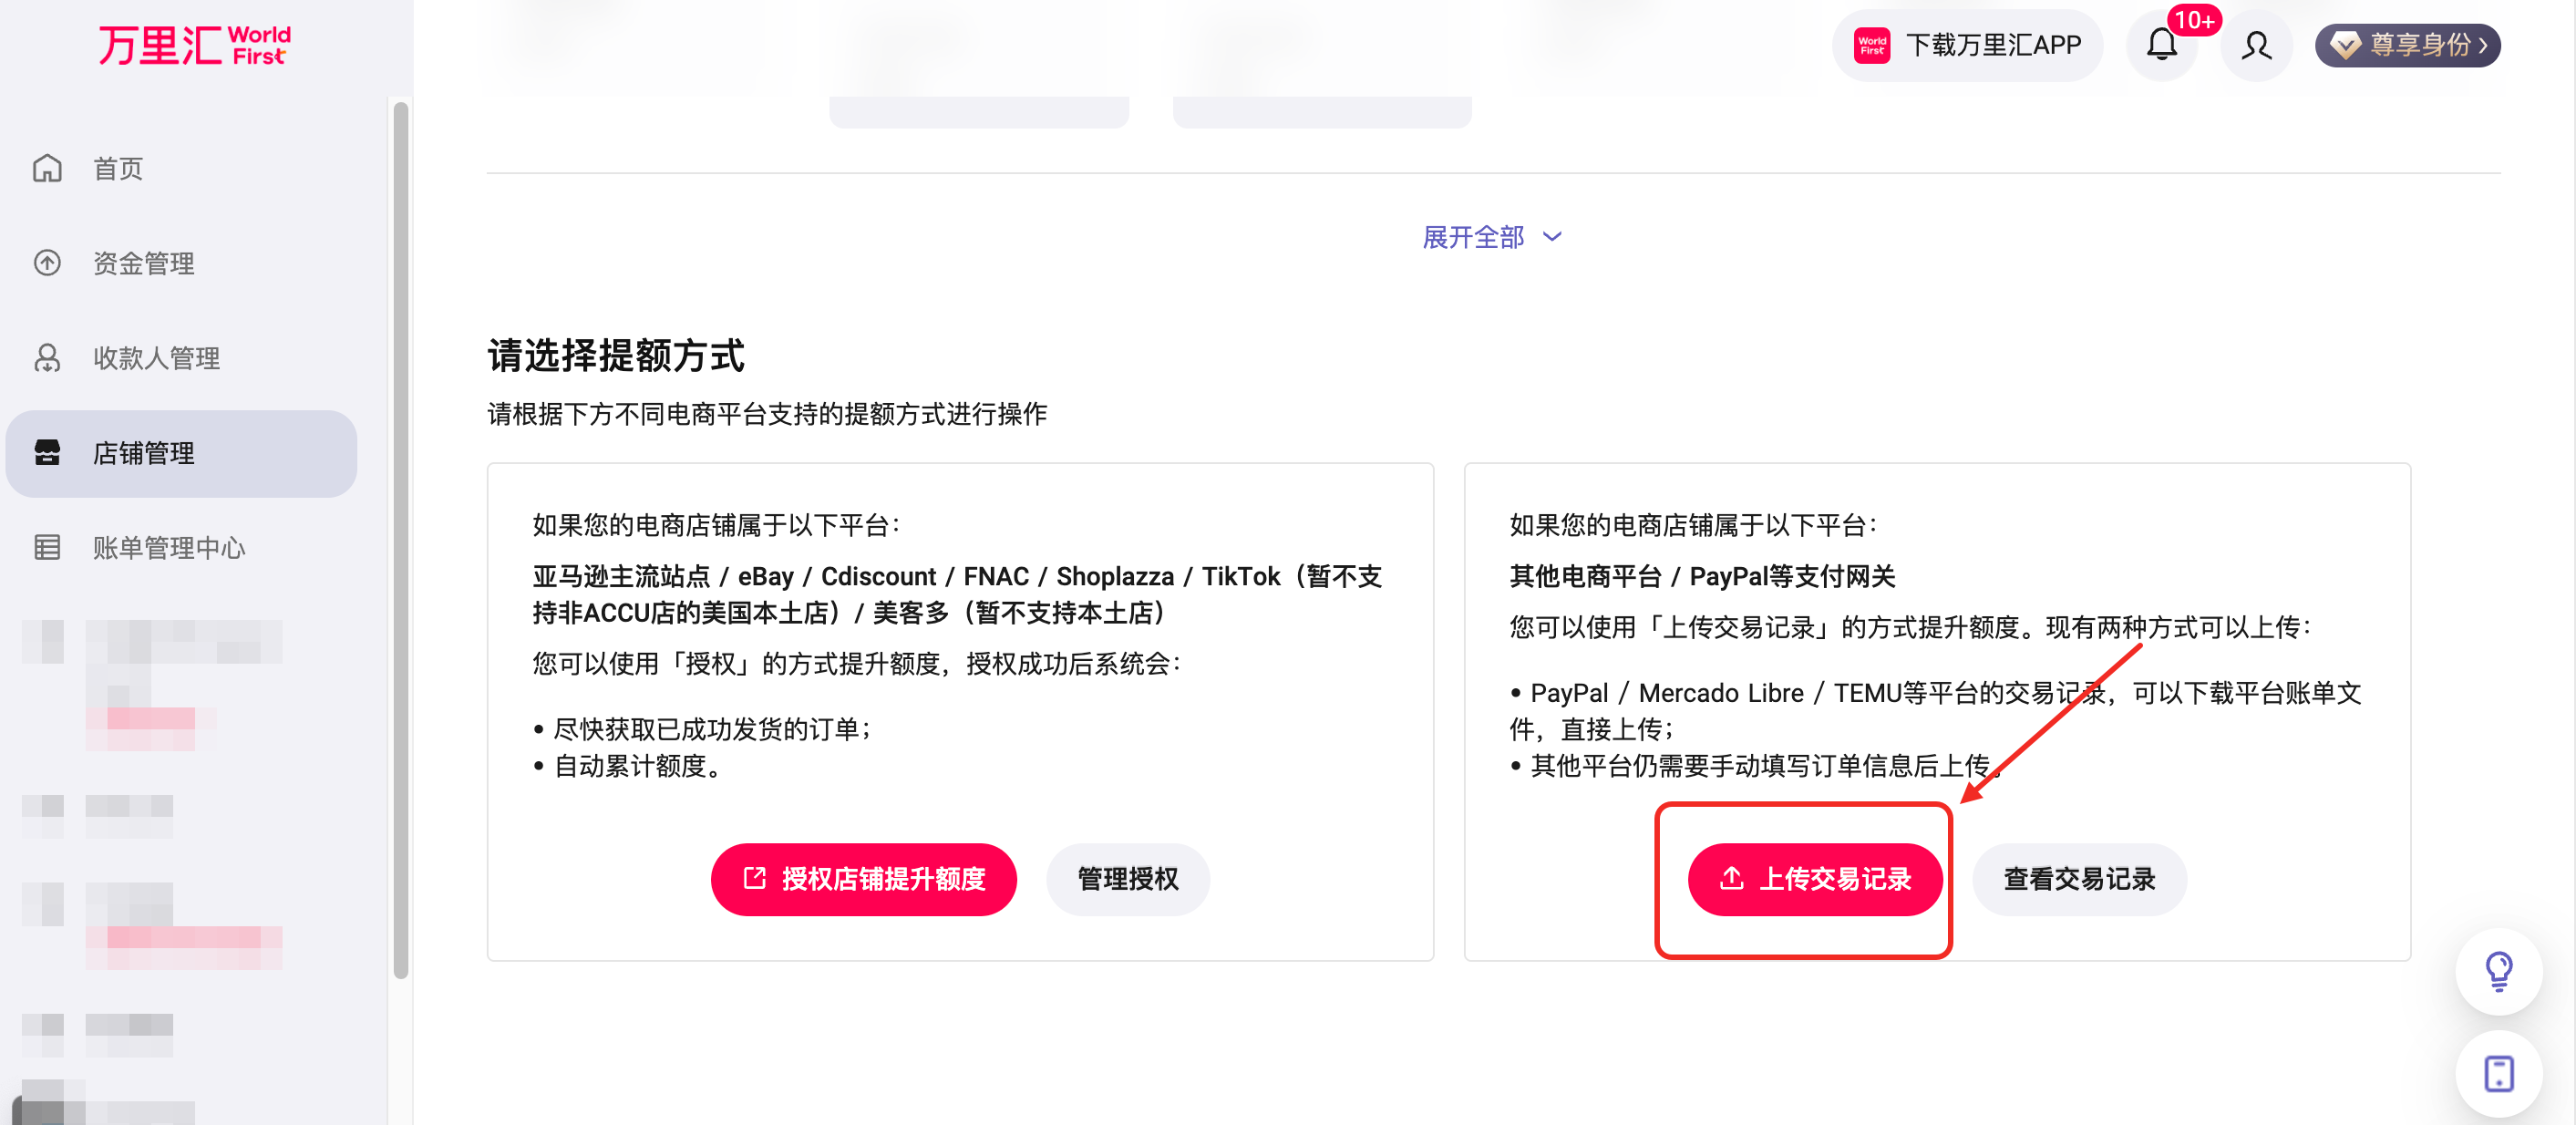
Task: Open 查看交易记录 button
Action: [x=2078, y=879]
